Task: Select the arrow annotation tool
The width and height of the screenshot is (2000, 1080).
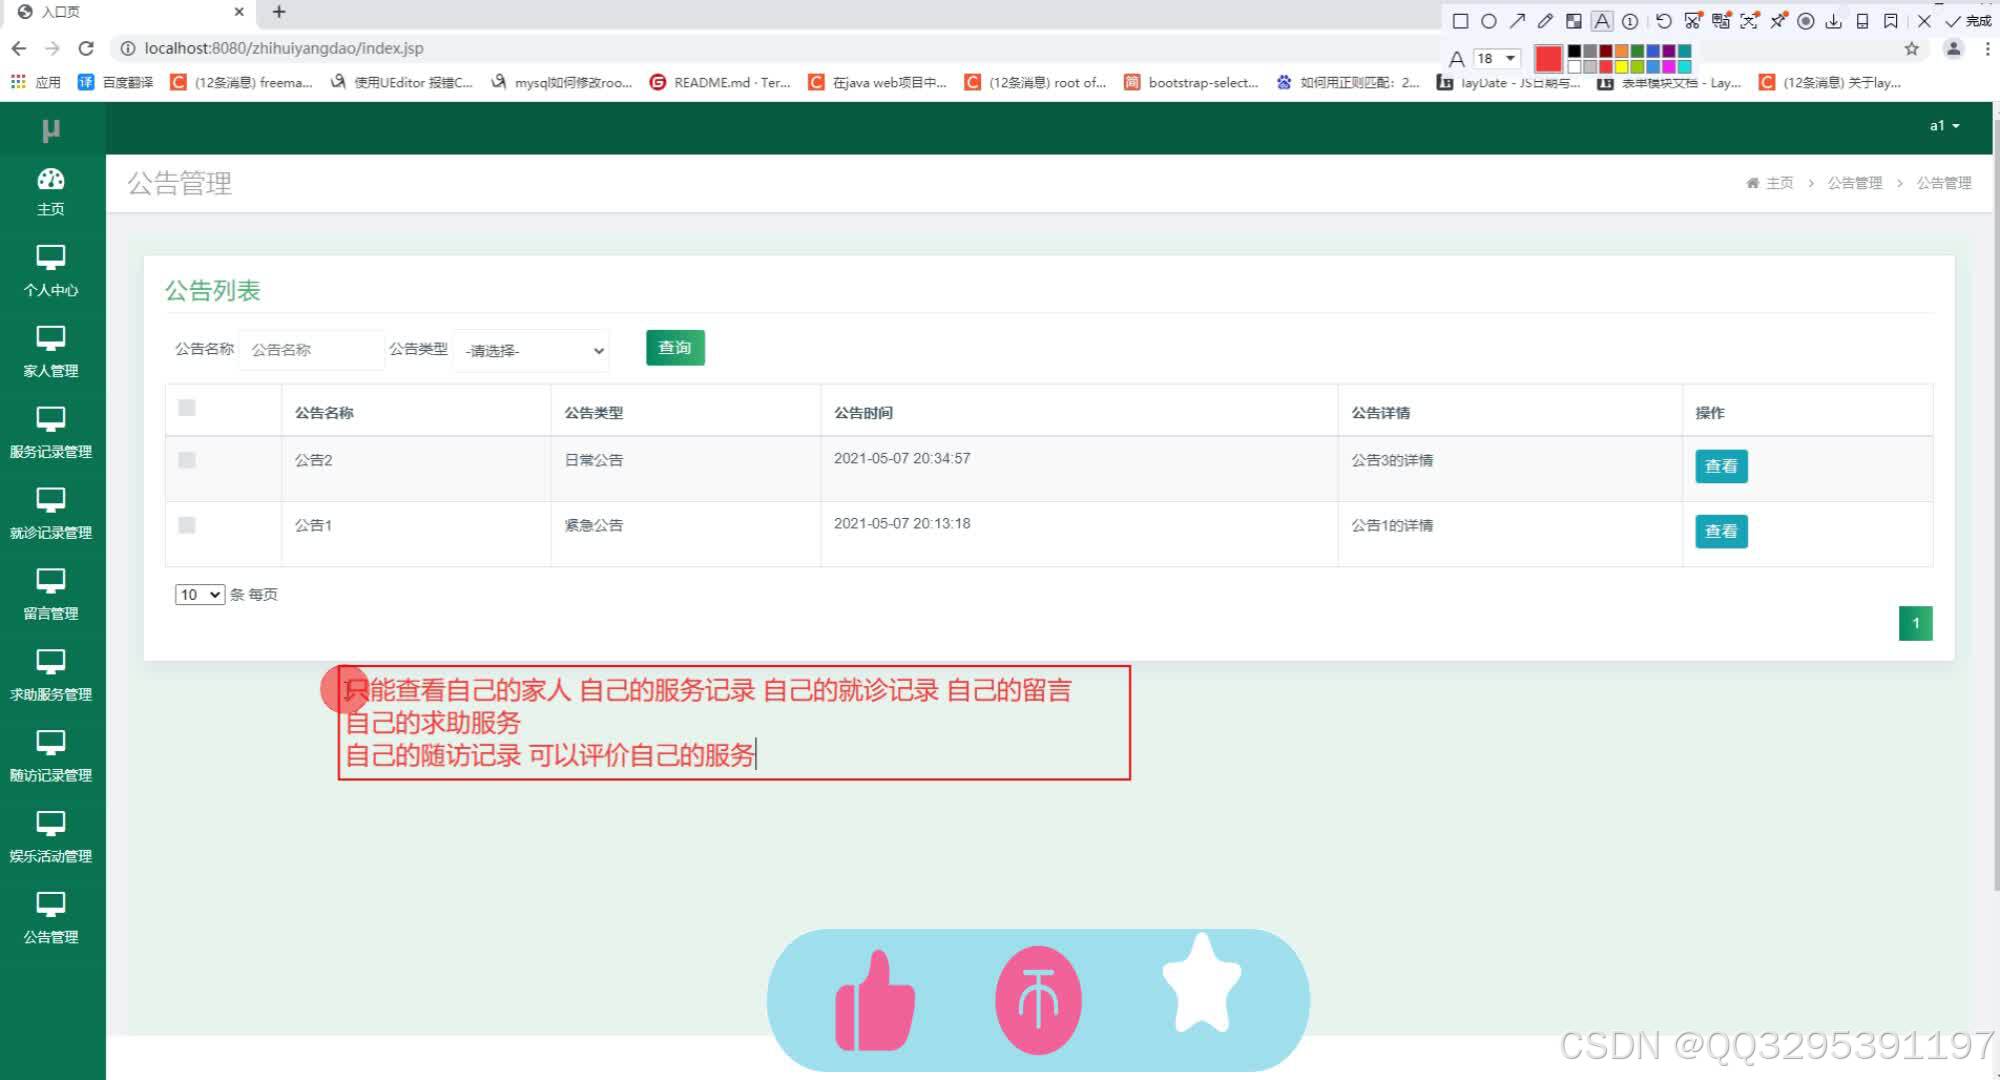Action: pyautogui.click(x=1517, y=21)
